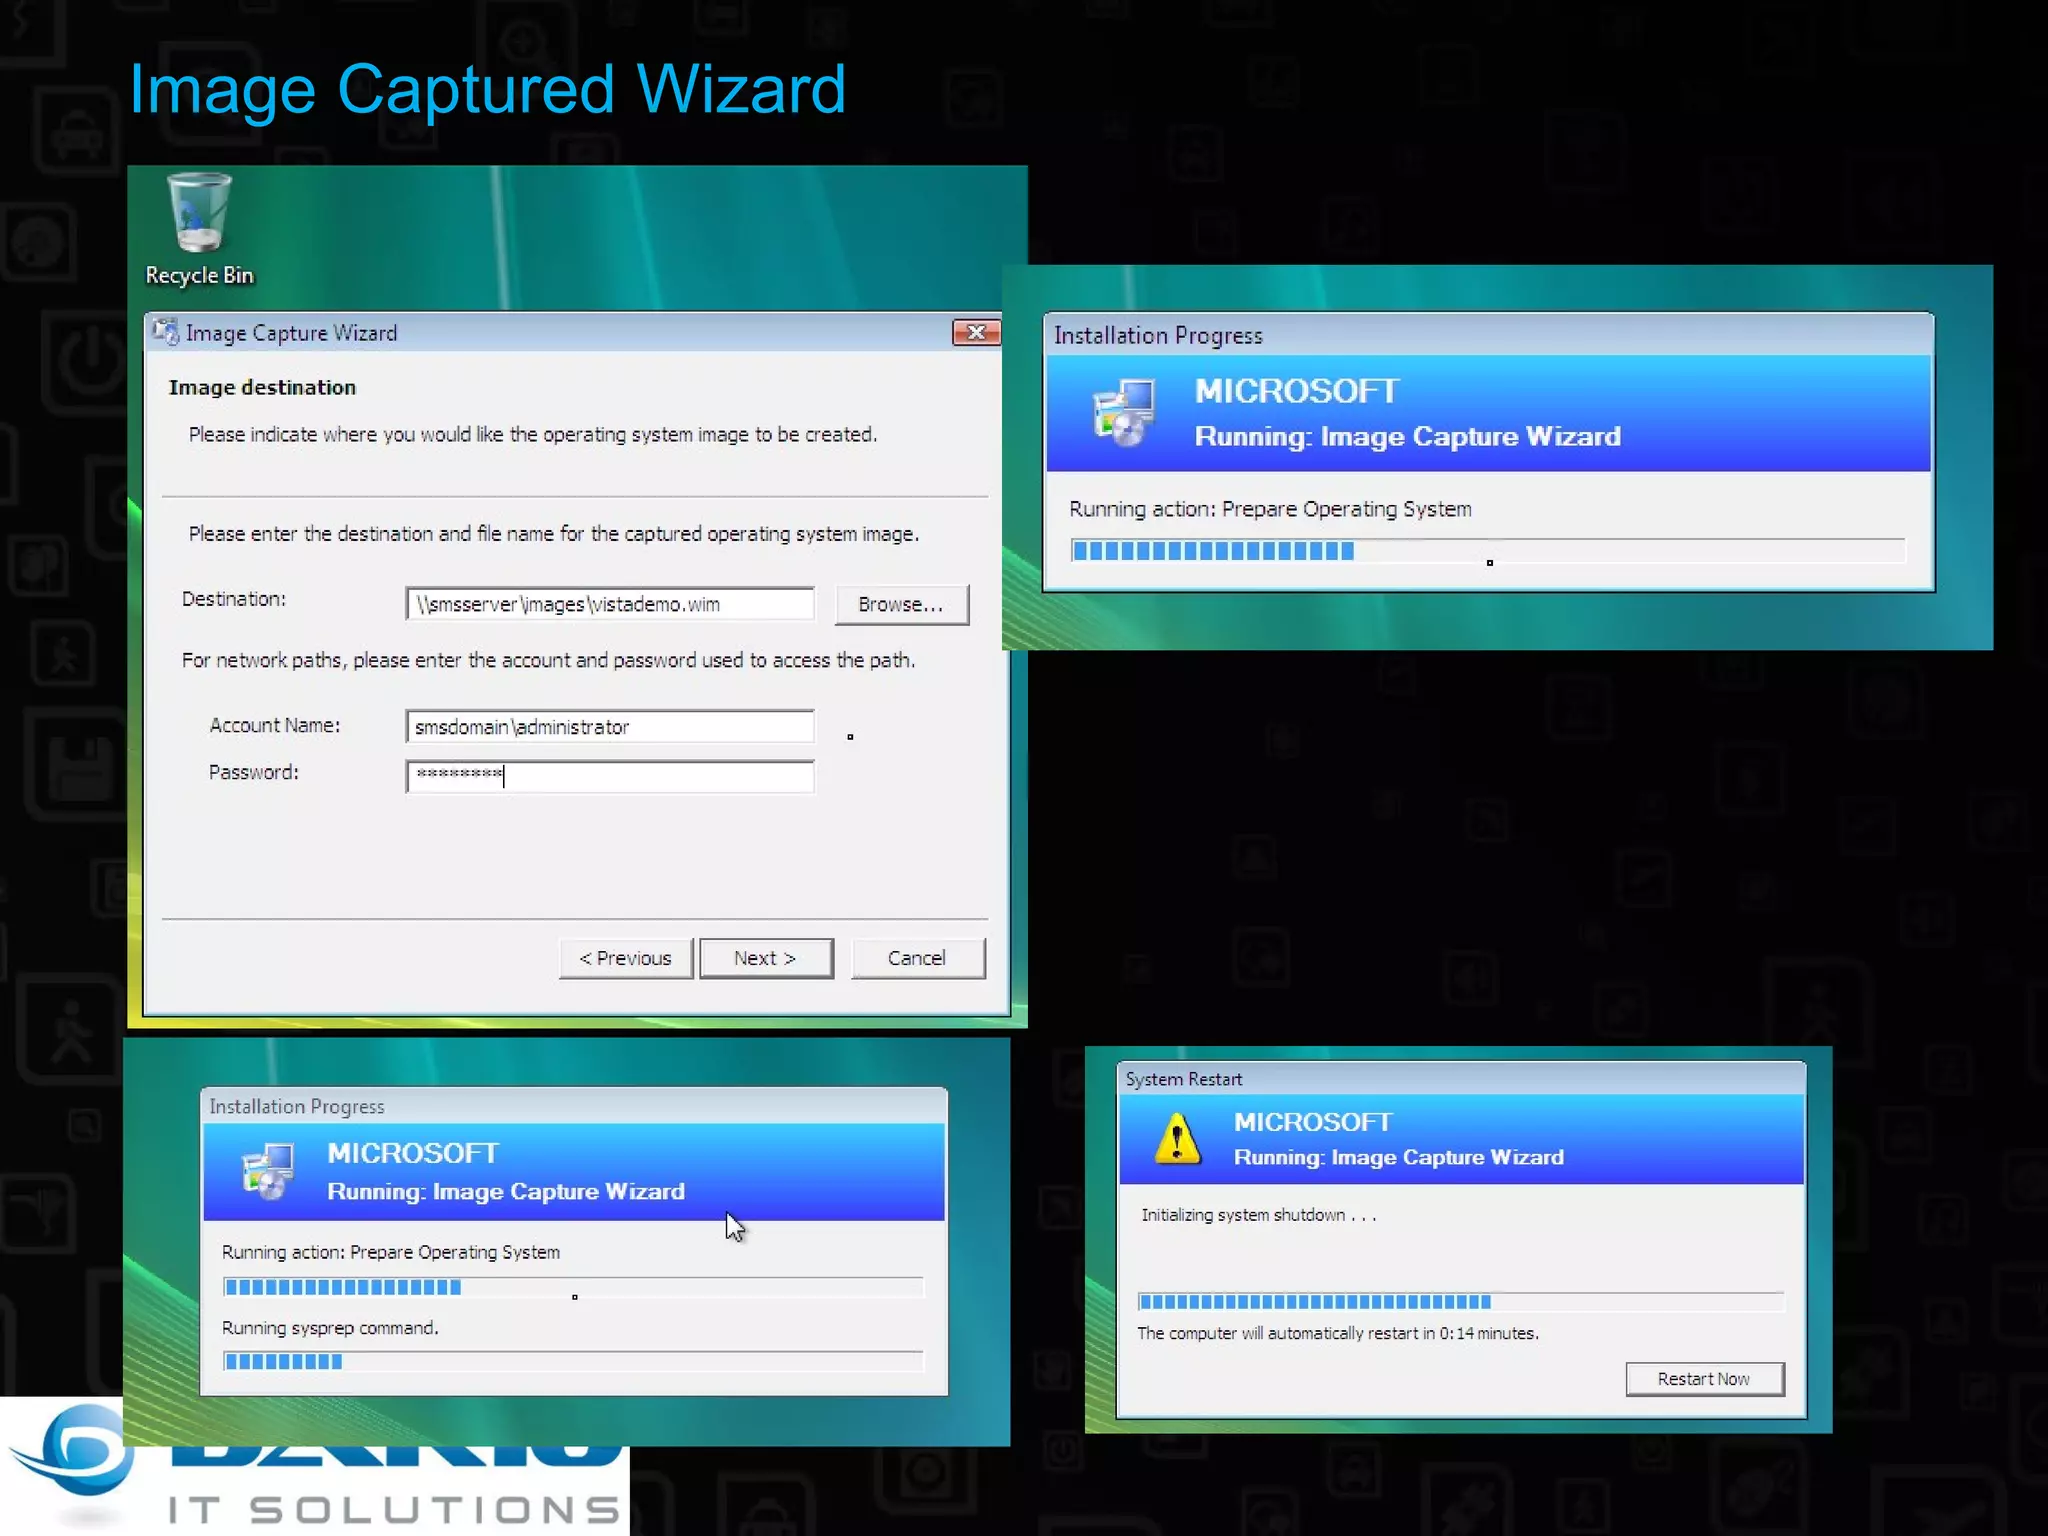Viewport: 2048px width, 1536px height.
Task: Click the Browse... button
Action: (901, 604)
